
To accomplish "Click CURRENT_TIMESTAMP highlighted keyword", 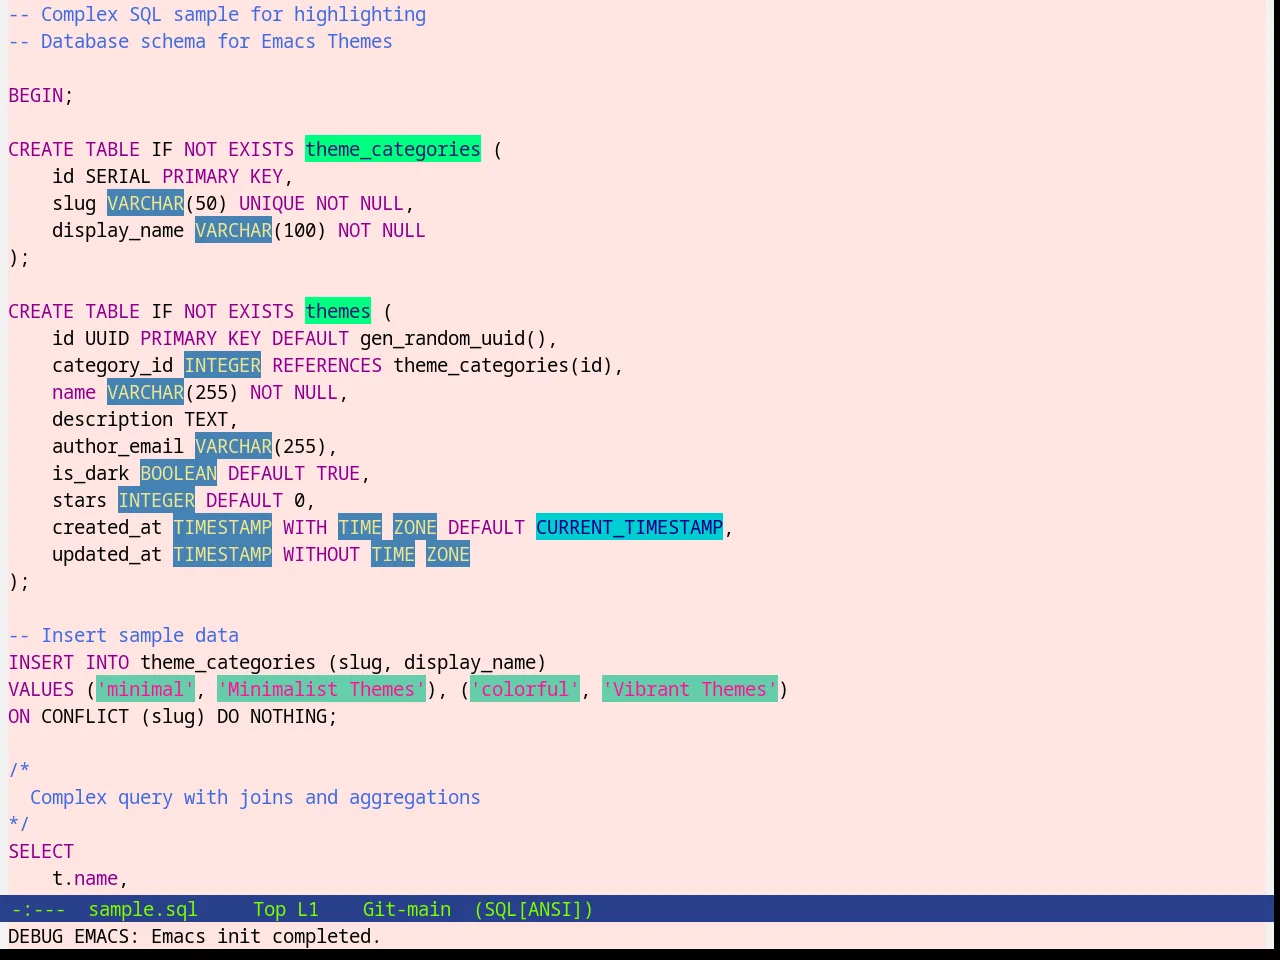I will tap(630, 527).
